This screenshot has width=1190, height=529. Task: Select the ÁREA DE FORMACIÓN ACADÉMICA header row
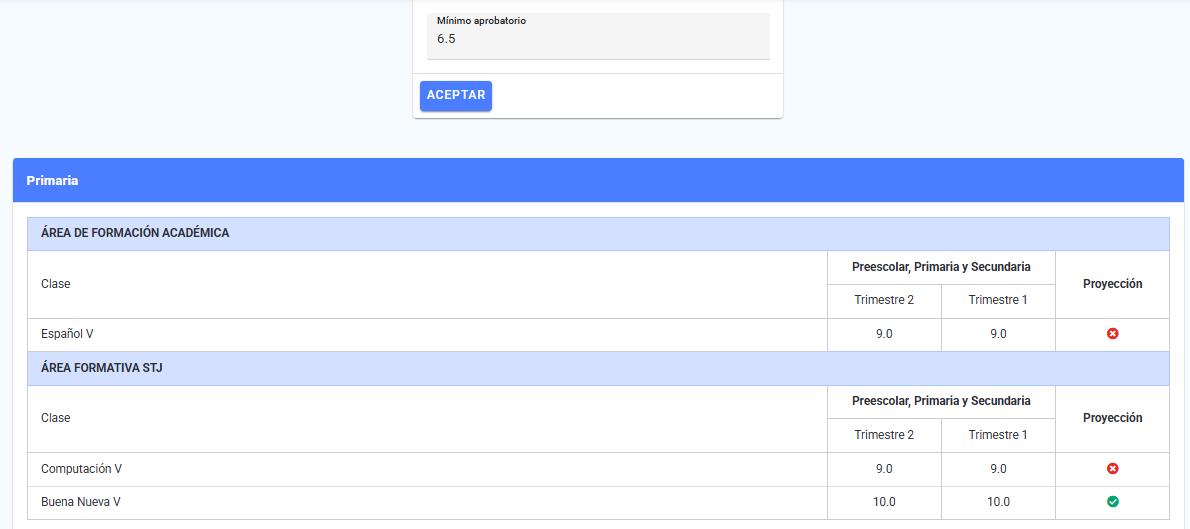coord(598,234)
